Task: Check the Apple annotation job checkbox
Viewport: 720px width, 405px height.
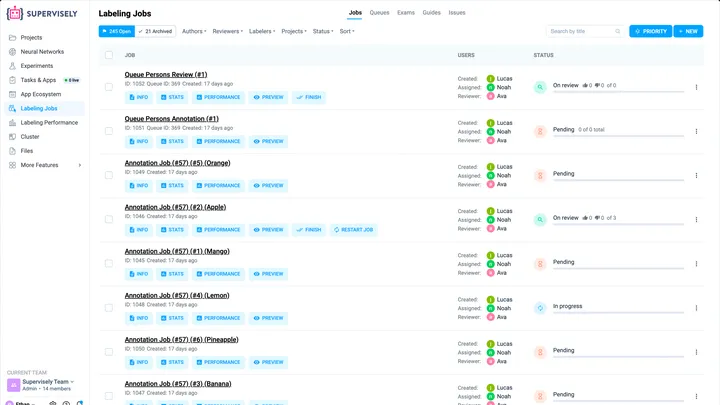Action: click(109, 219)
